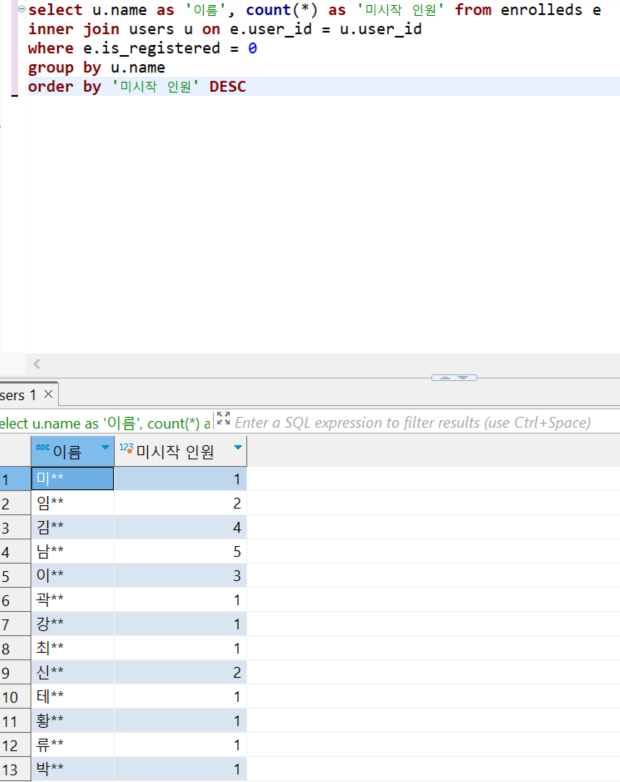Click the 'group by u.name' line
This screenshot has width=620, height=782.
[96, 67]
